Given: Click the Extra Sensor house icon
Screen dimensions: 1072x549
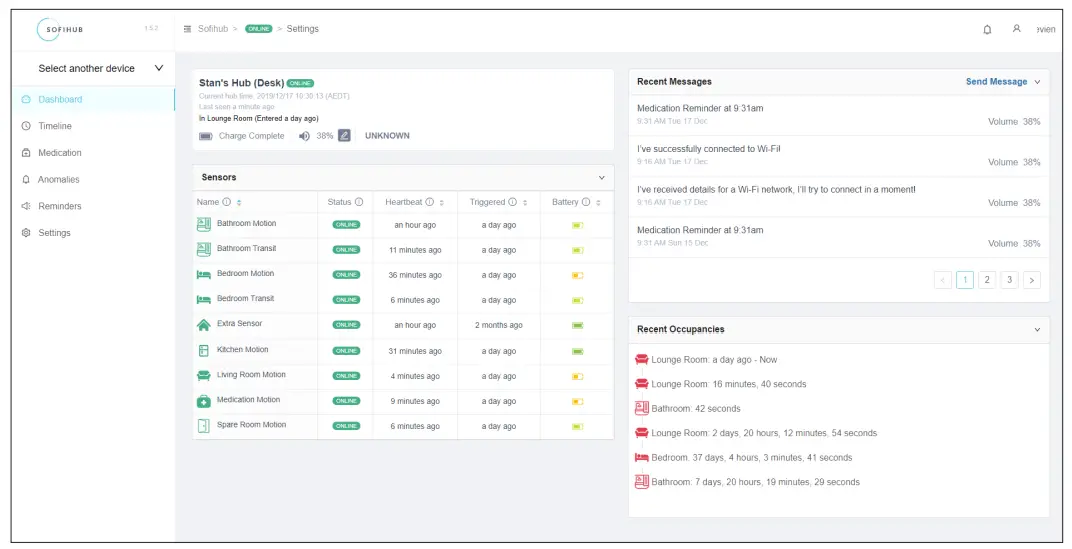Looking at the screenshot, I should [x=204, y=325].
